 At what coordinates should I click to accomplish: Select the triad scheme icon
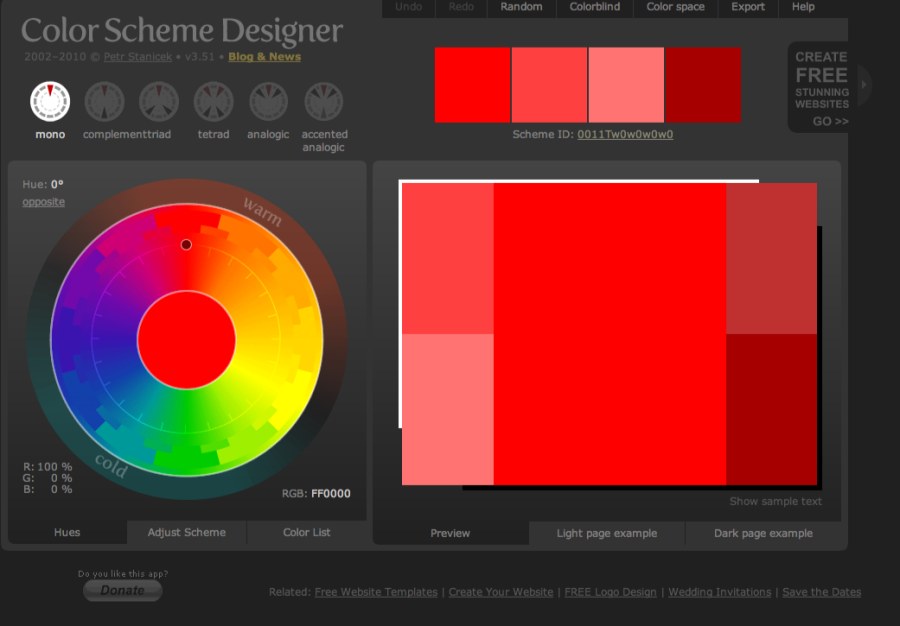coord(159,102)
